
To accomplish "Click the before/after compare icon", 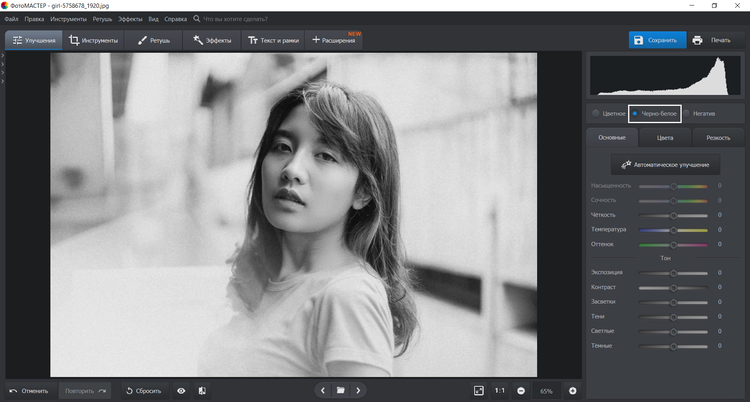I will 202,390.
